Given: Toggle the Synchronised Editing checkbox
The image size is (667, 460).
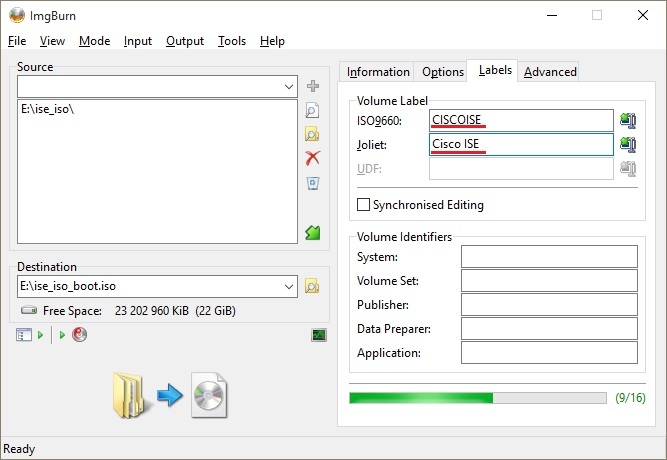Looking at the screenshot, I should pos(363,205).
